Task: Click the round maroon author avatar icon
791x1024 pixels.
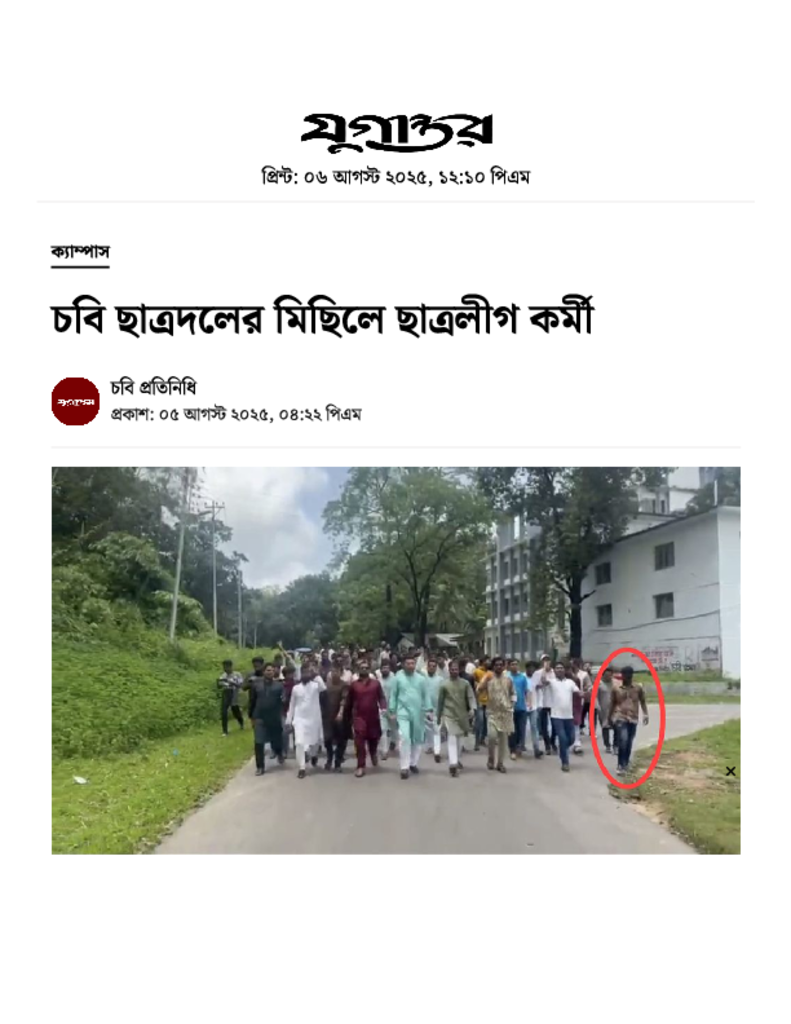Action: [x=76, y=401]
